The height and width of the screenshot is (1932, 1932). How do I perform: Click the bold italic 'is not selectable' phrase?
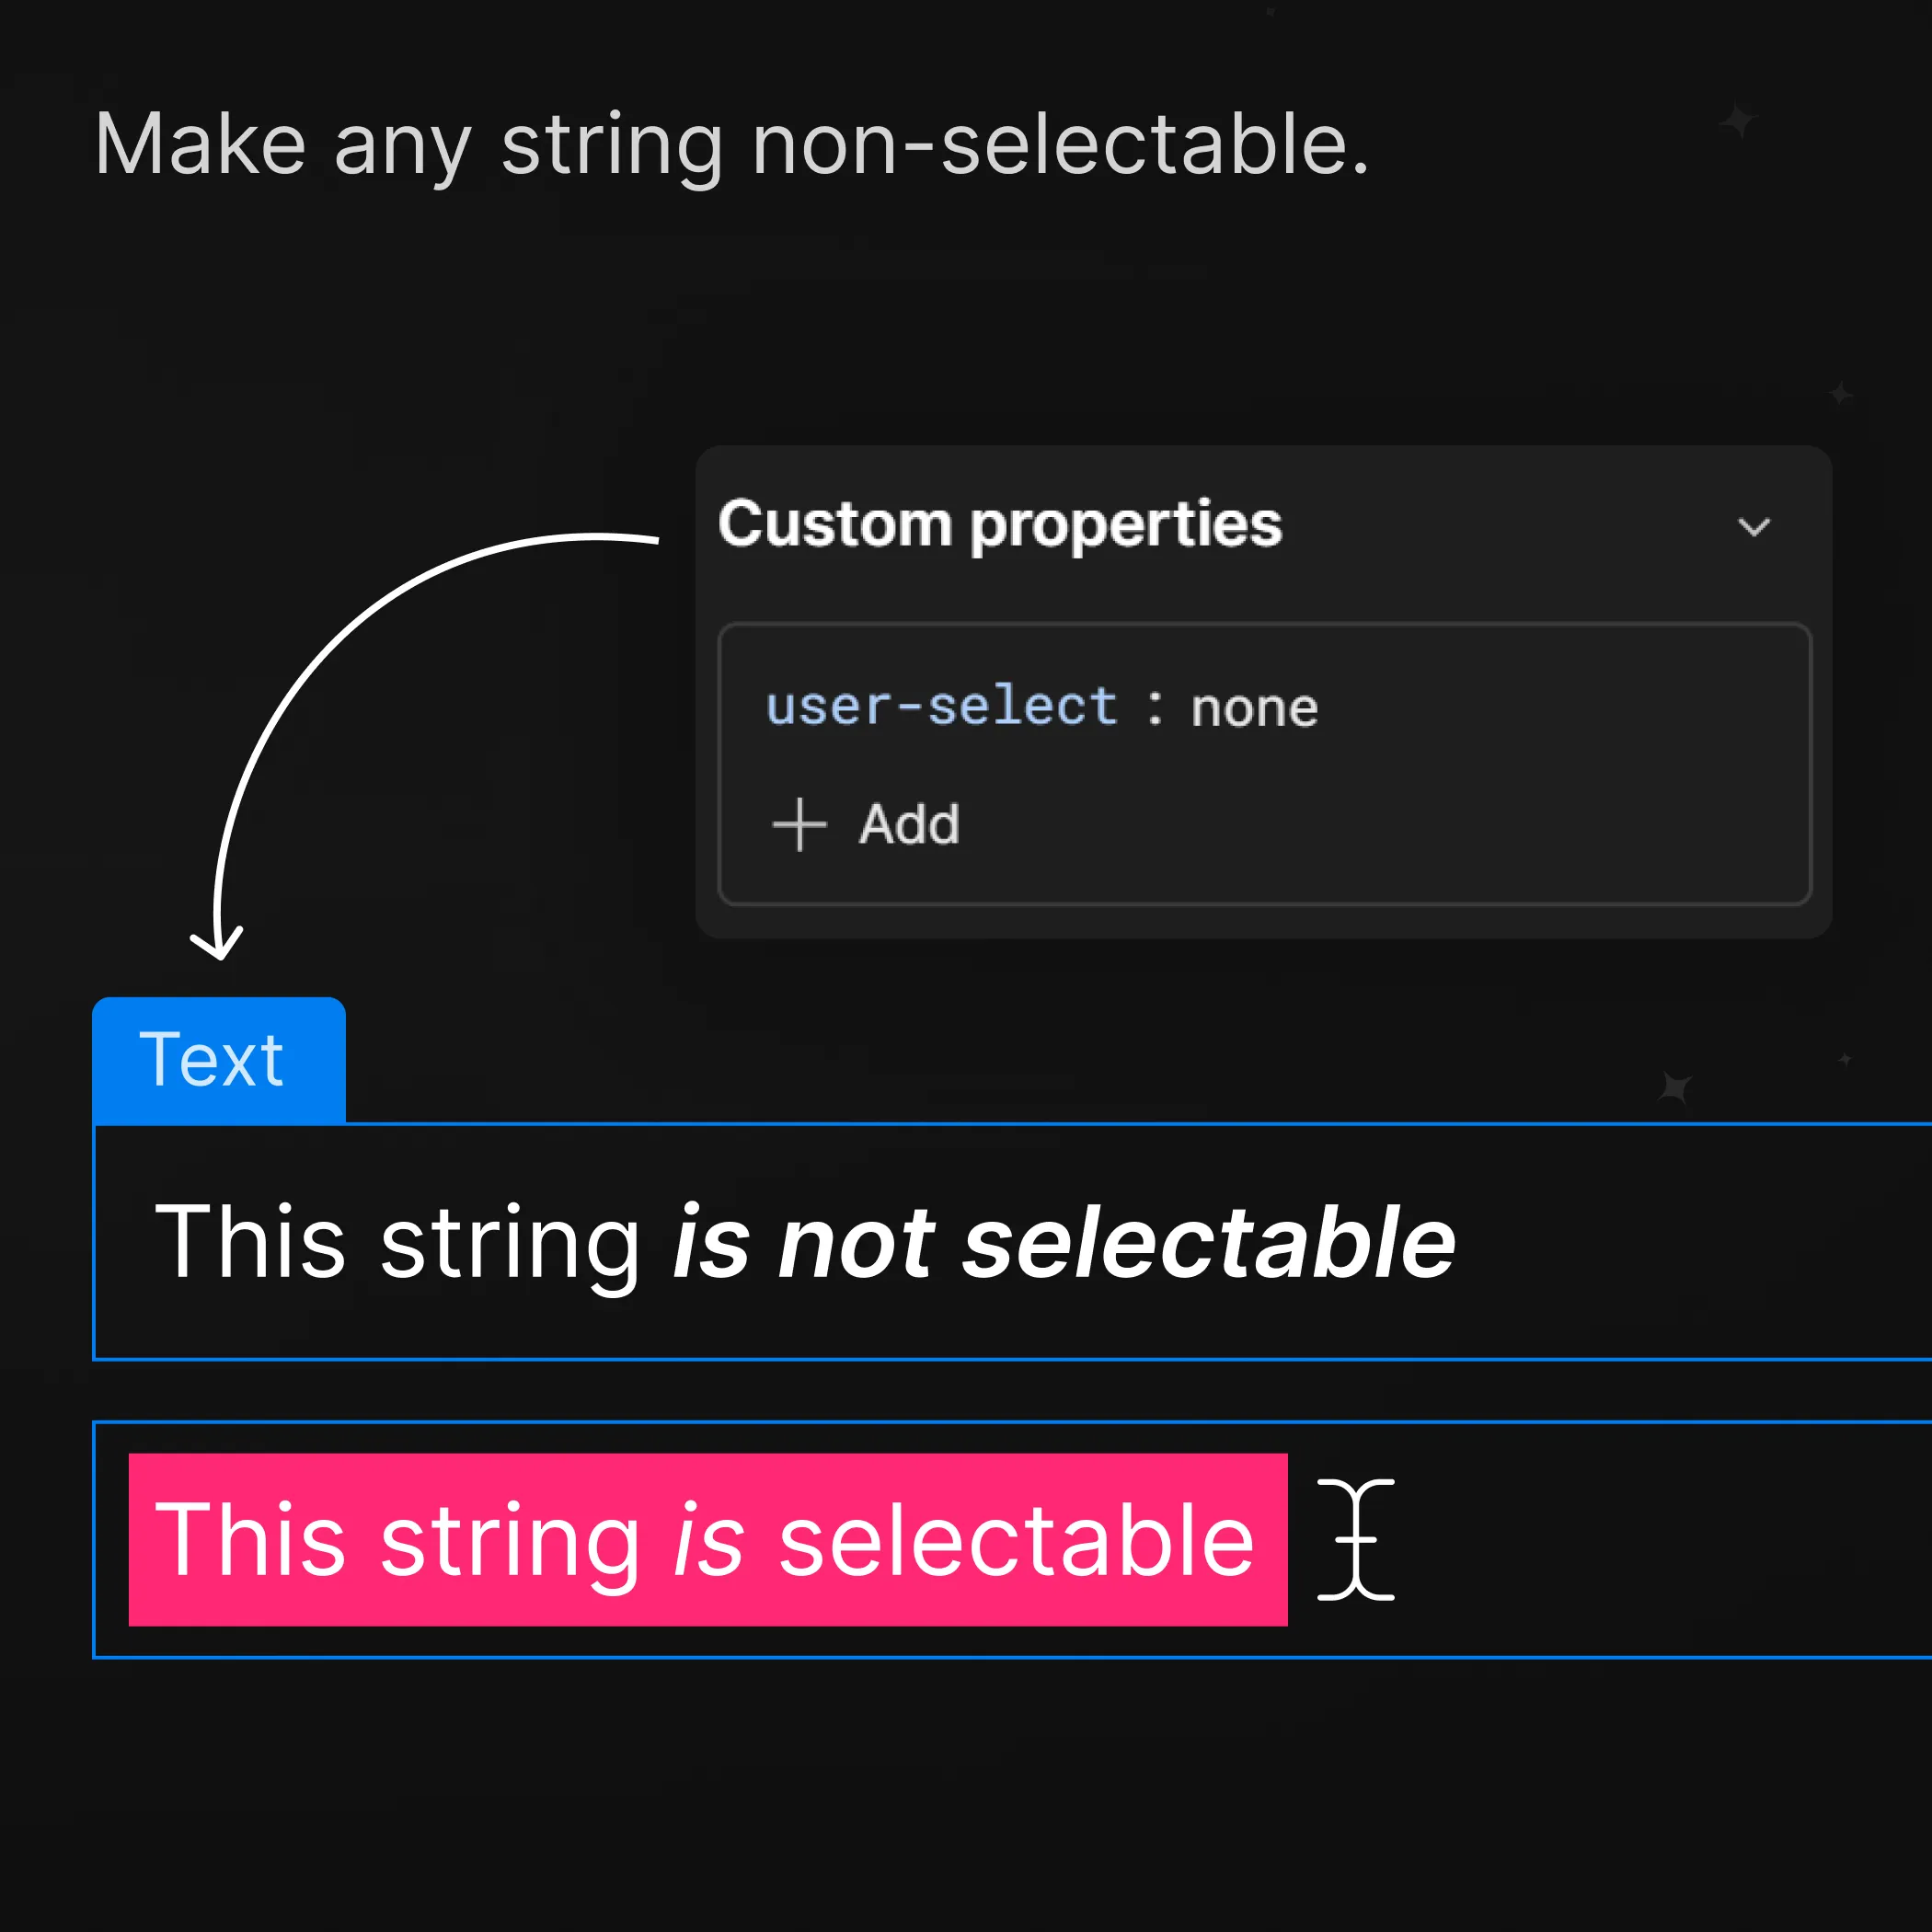click(1064, 1242)
